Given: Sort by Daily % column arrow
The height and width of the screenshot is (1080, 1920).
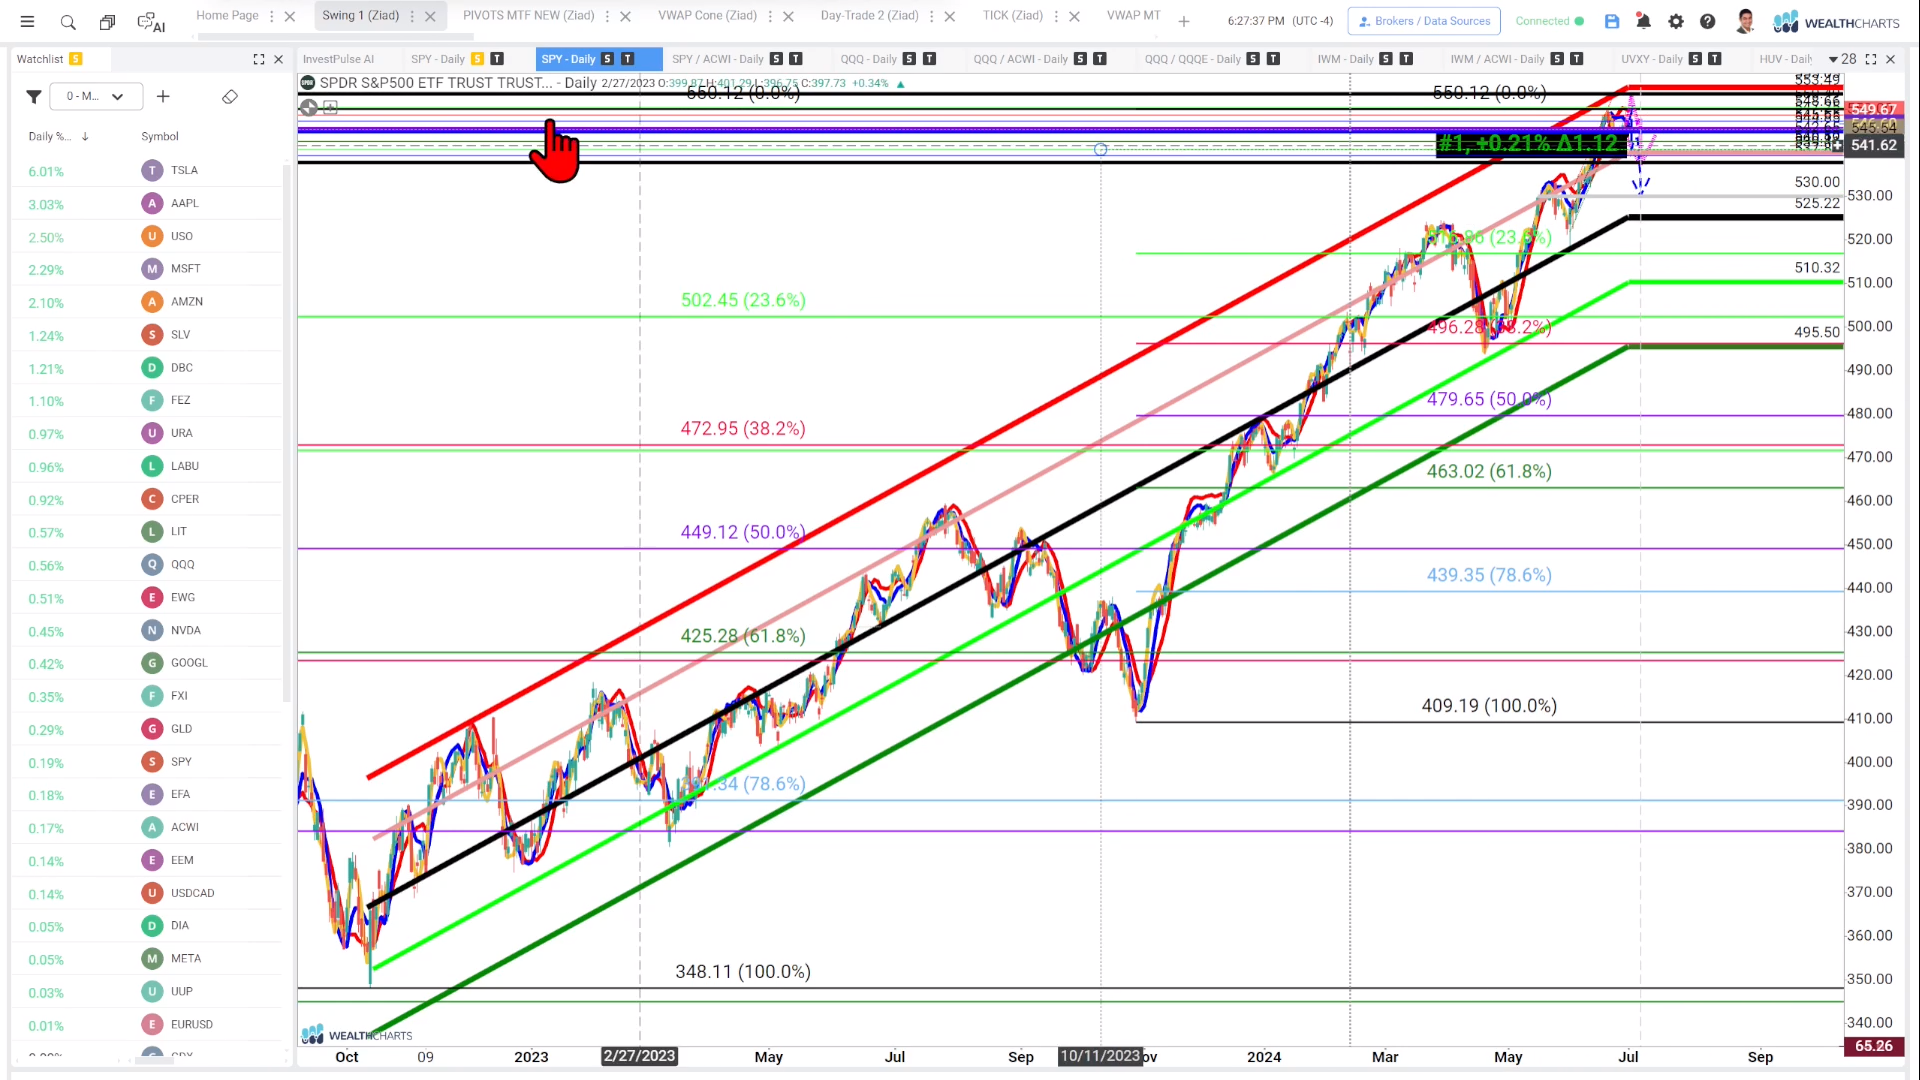Looking at the screenshot, I should (85, 137).
